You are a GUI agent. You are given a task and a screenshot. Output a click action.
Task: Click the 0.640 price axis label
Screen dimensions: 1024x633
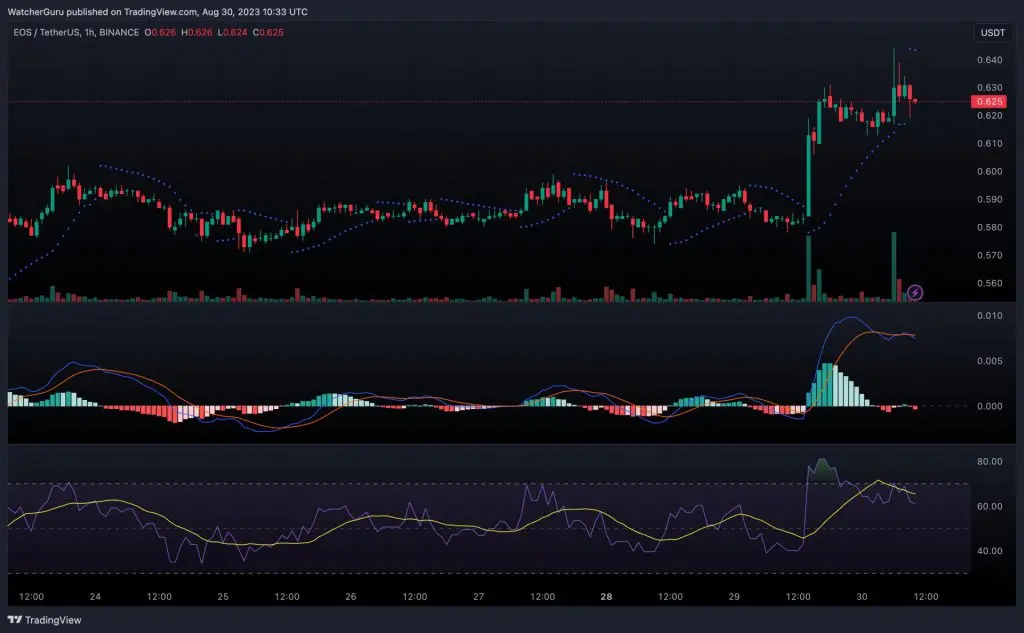click(989, 59)
